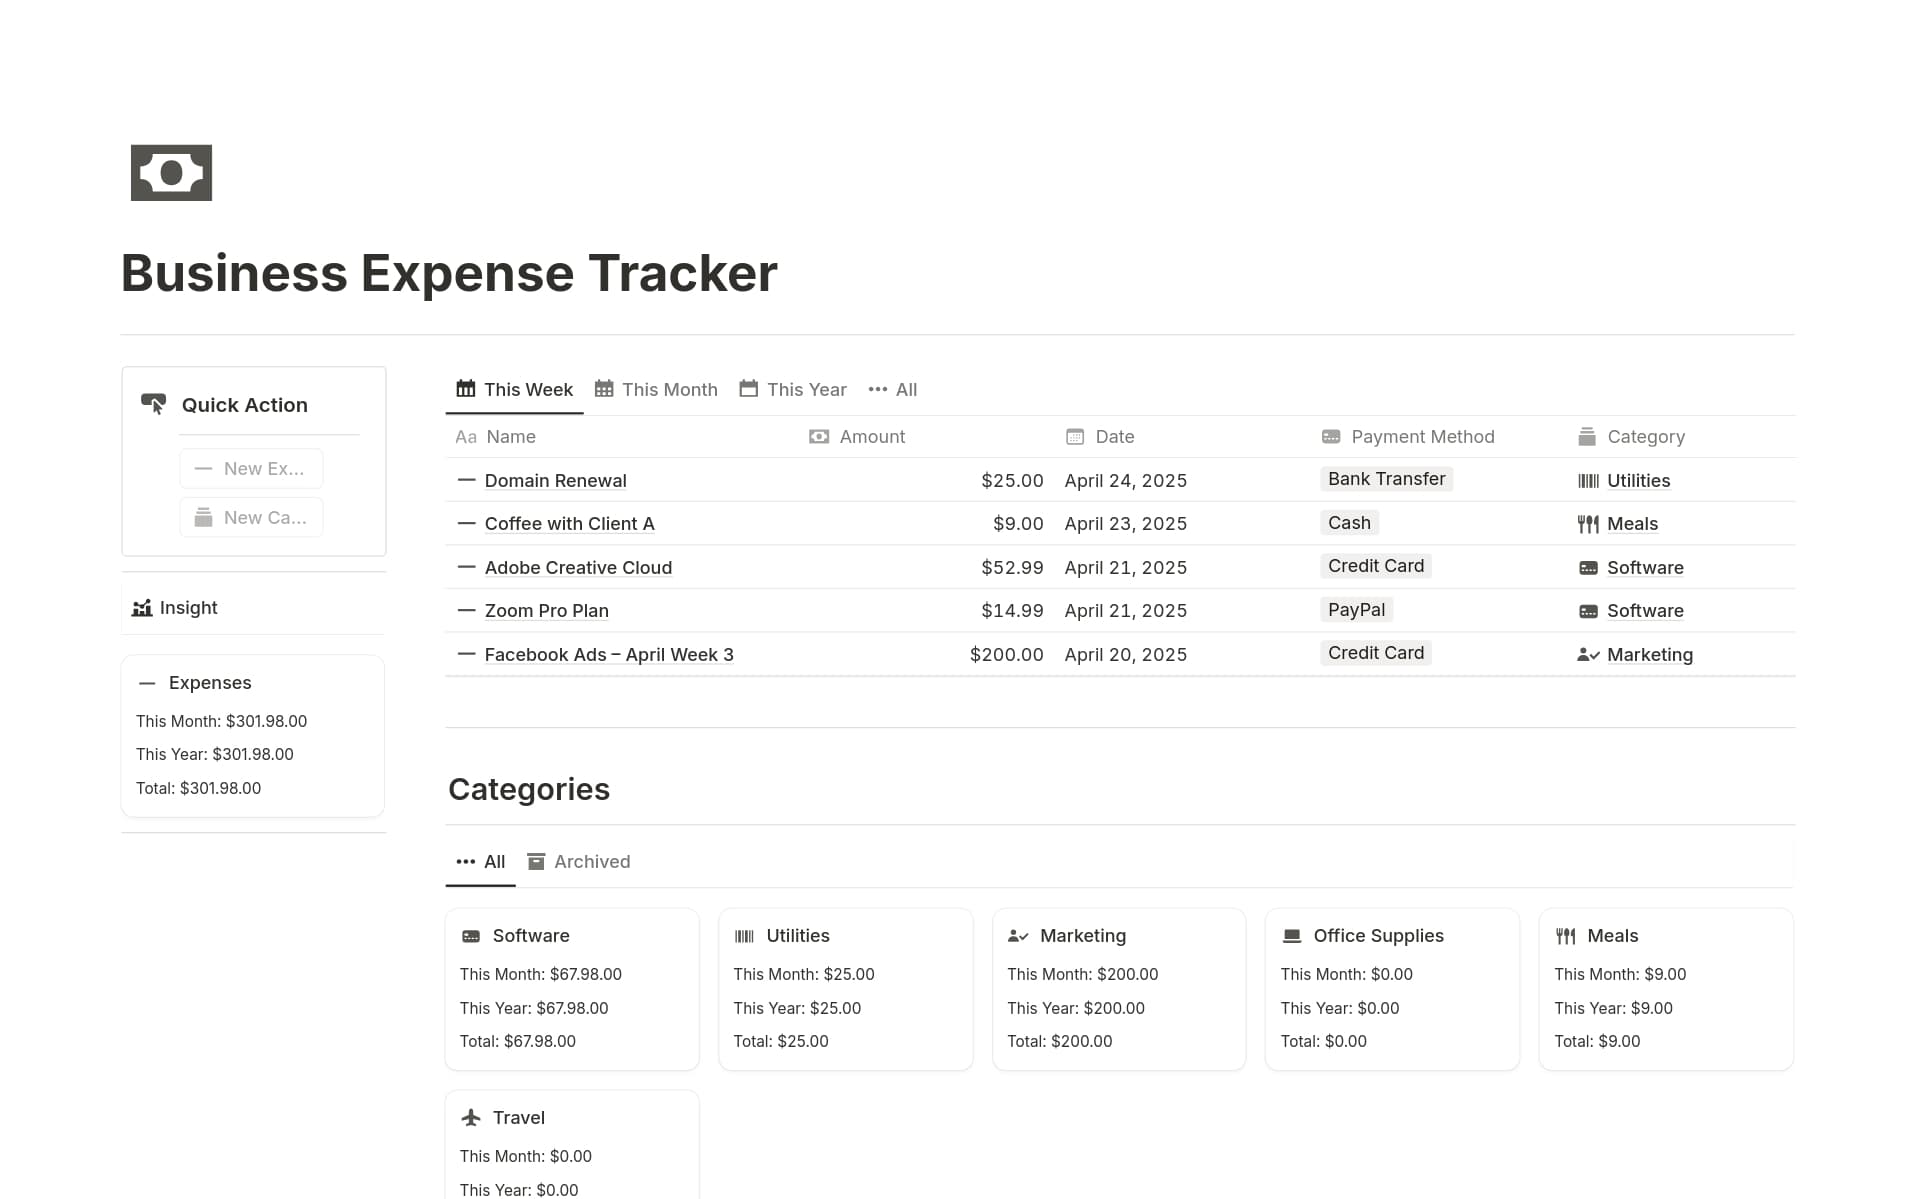Click the Aa icon in the Name column header

click(x=466, y=436)
